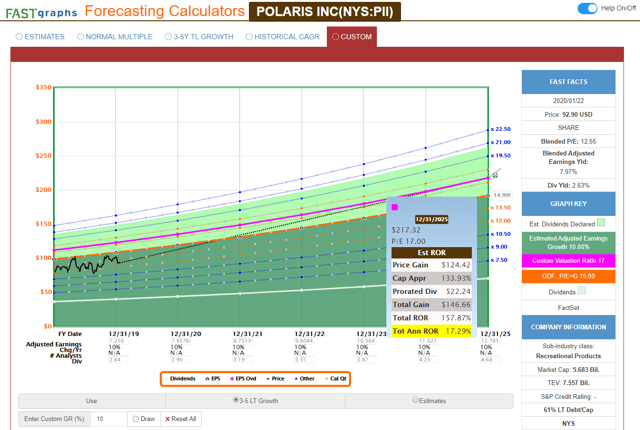Toggle EPS series in the legend
This screenshot has width=640, height=430.
tap(213, 379)
